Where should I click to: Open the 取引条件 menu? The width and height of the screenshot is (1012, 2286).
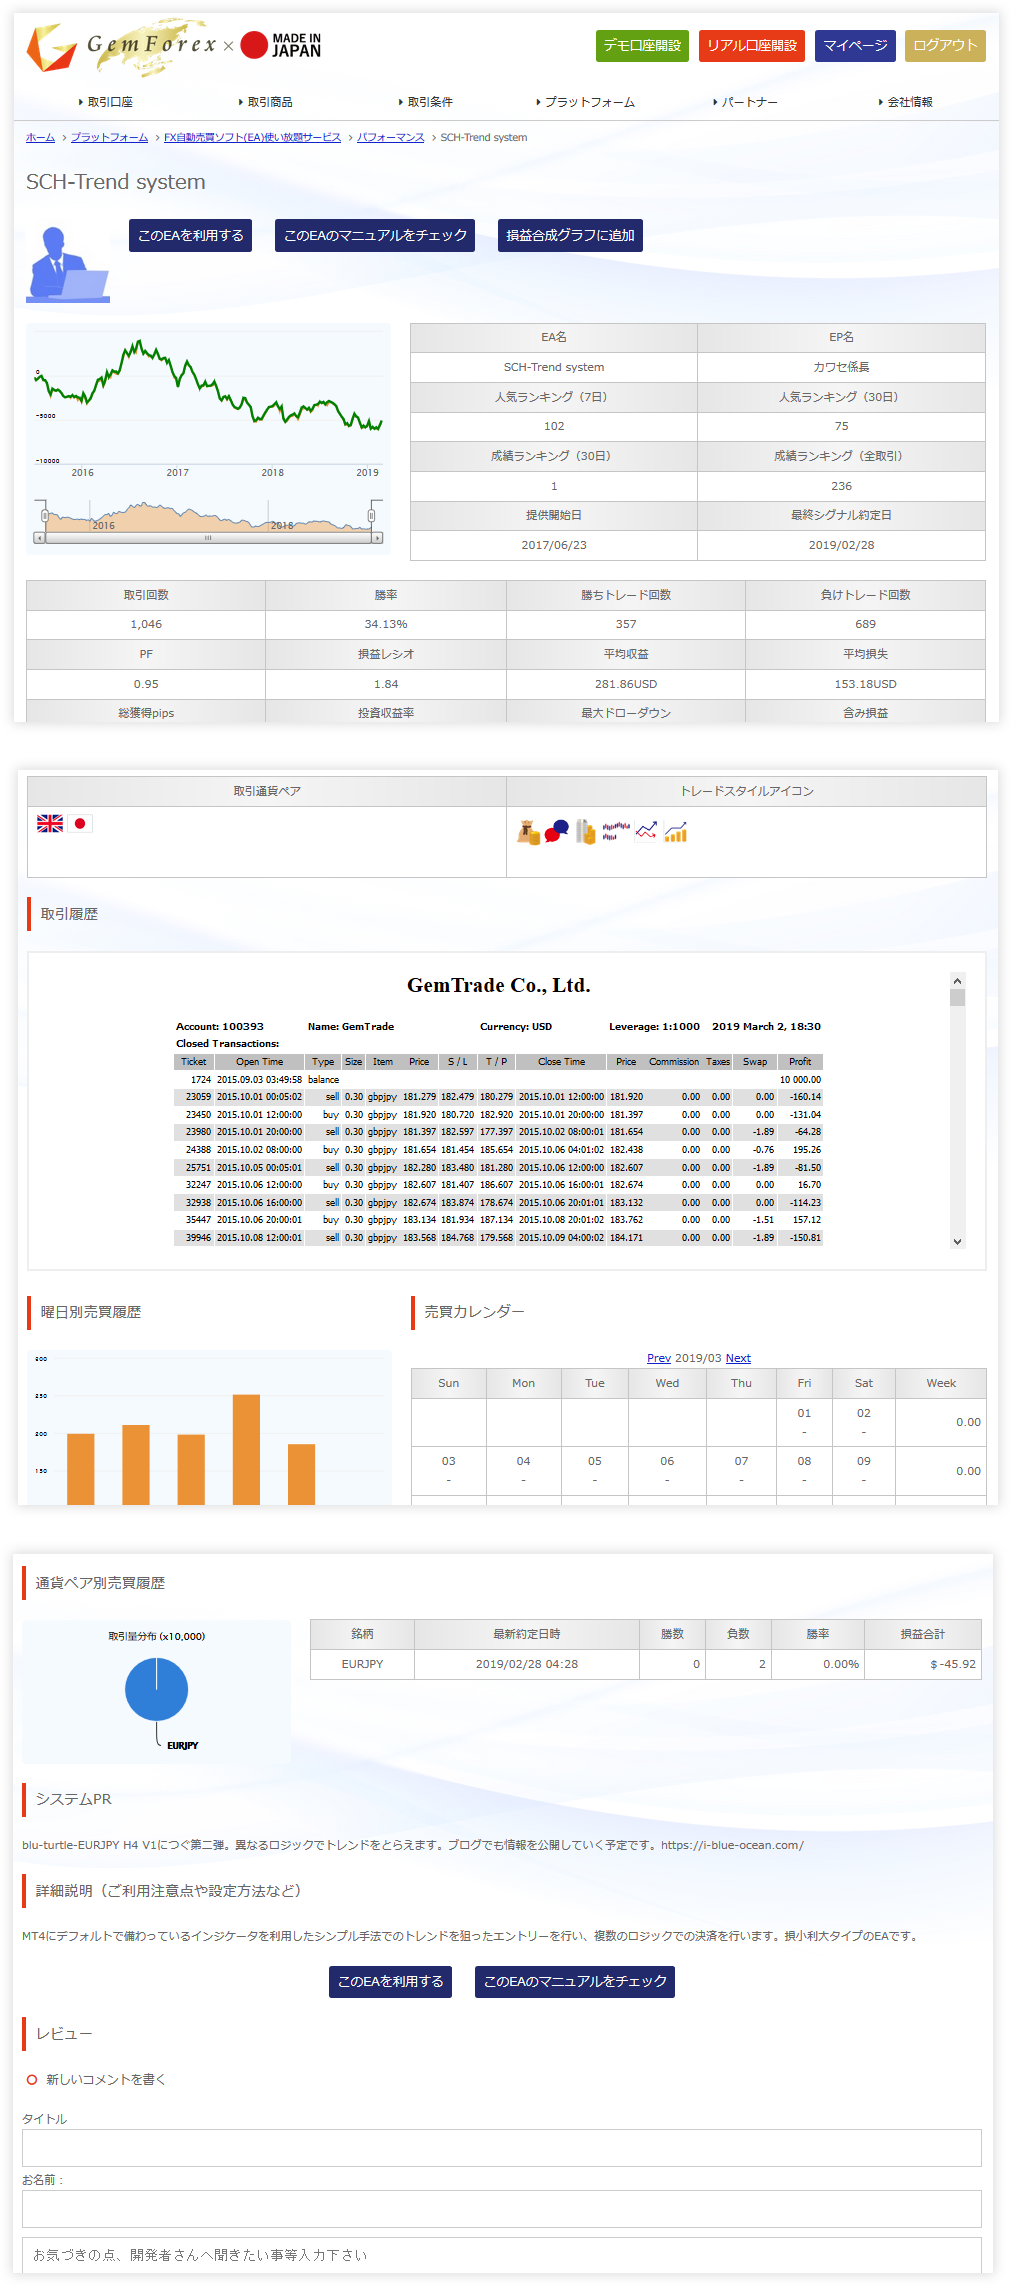pyautogui.click(x=426, y=102)
